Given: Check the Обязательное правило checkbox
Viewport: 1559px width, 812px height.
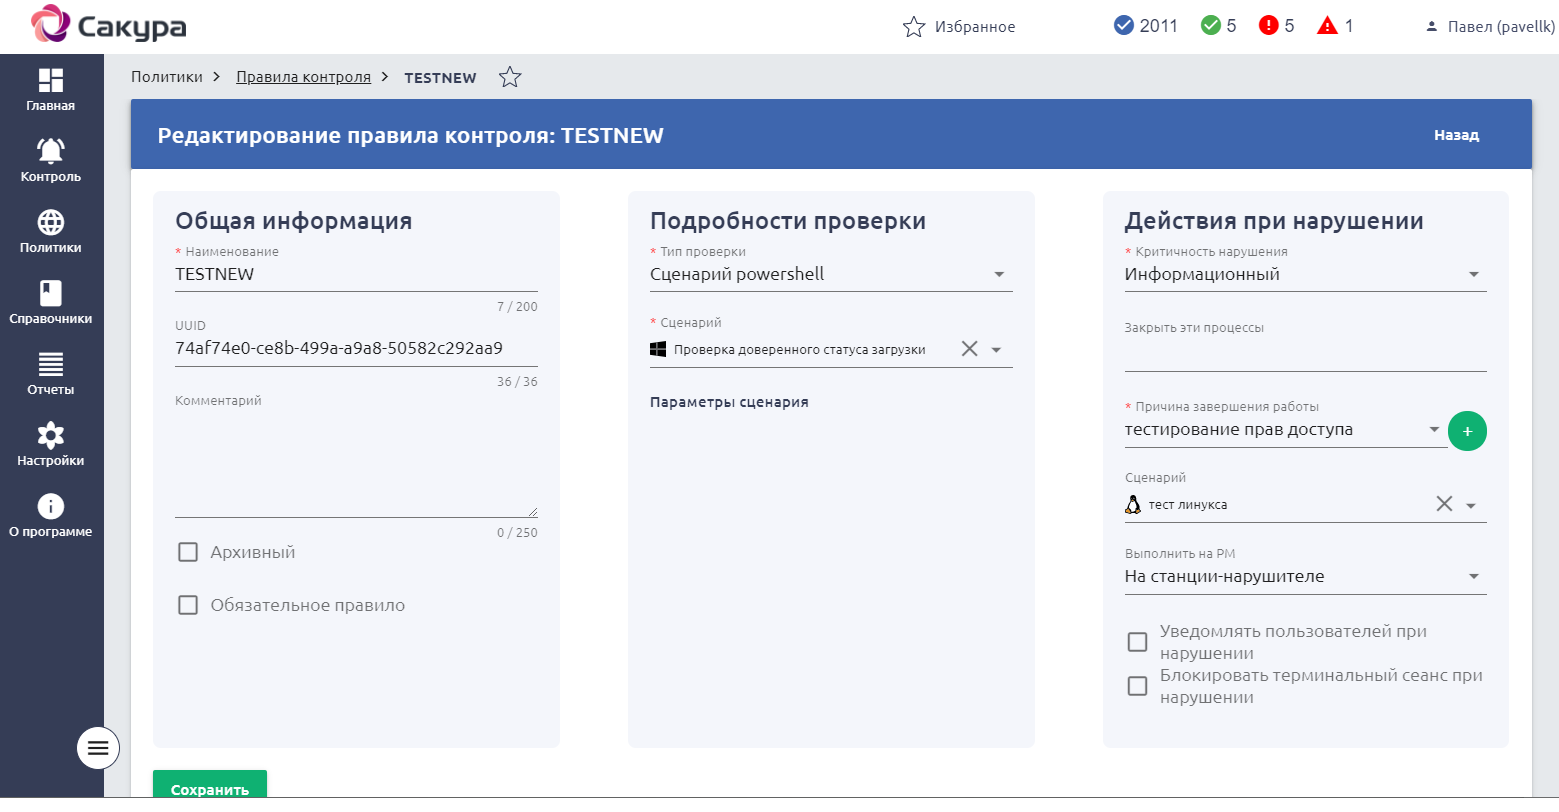Looking at the screenshot, I should tap(188, 605).
